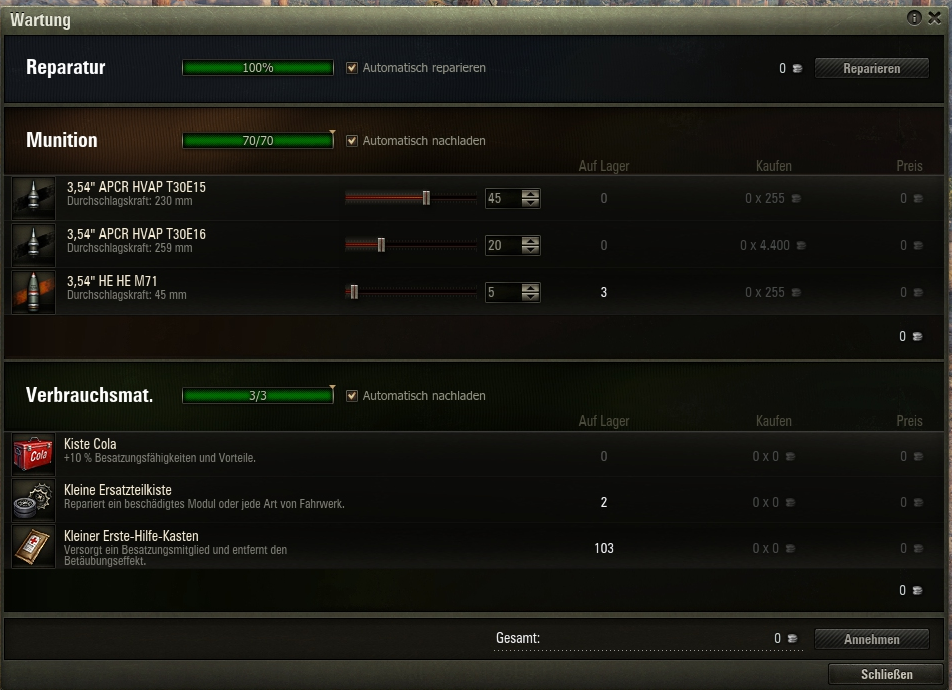The width and height of the screenshot is (952, 690).
Task: Decrease T30E16 shell count by one
Action: (530, 250)
